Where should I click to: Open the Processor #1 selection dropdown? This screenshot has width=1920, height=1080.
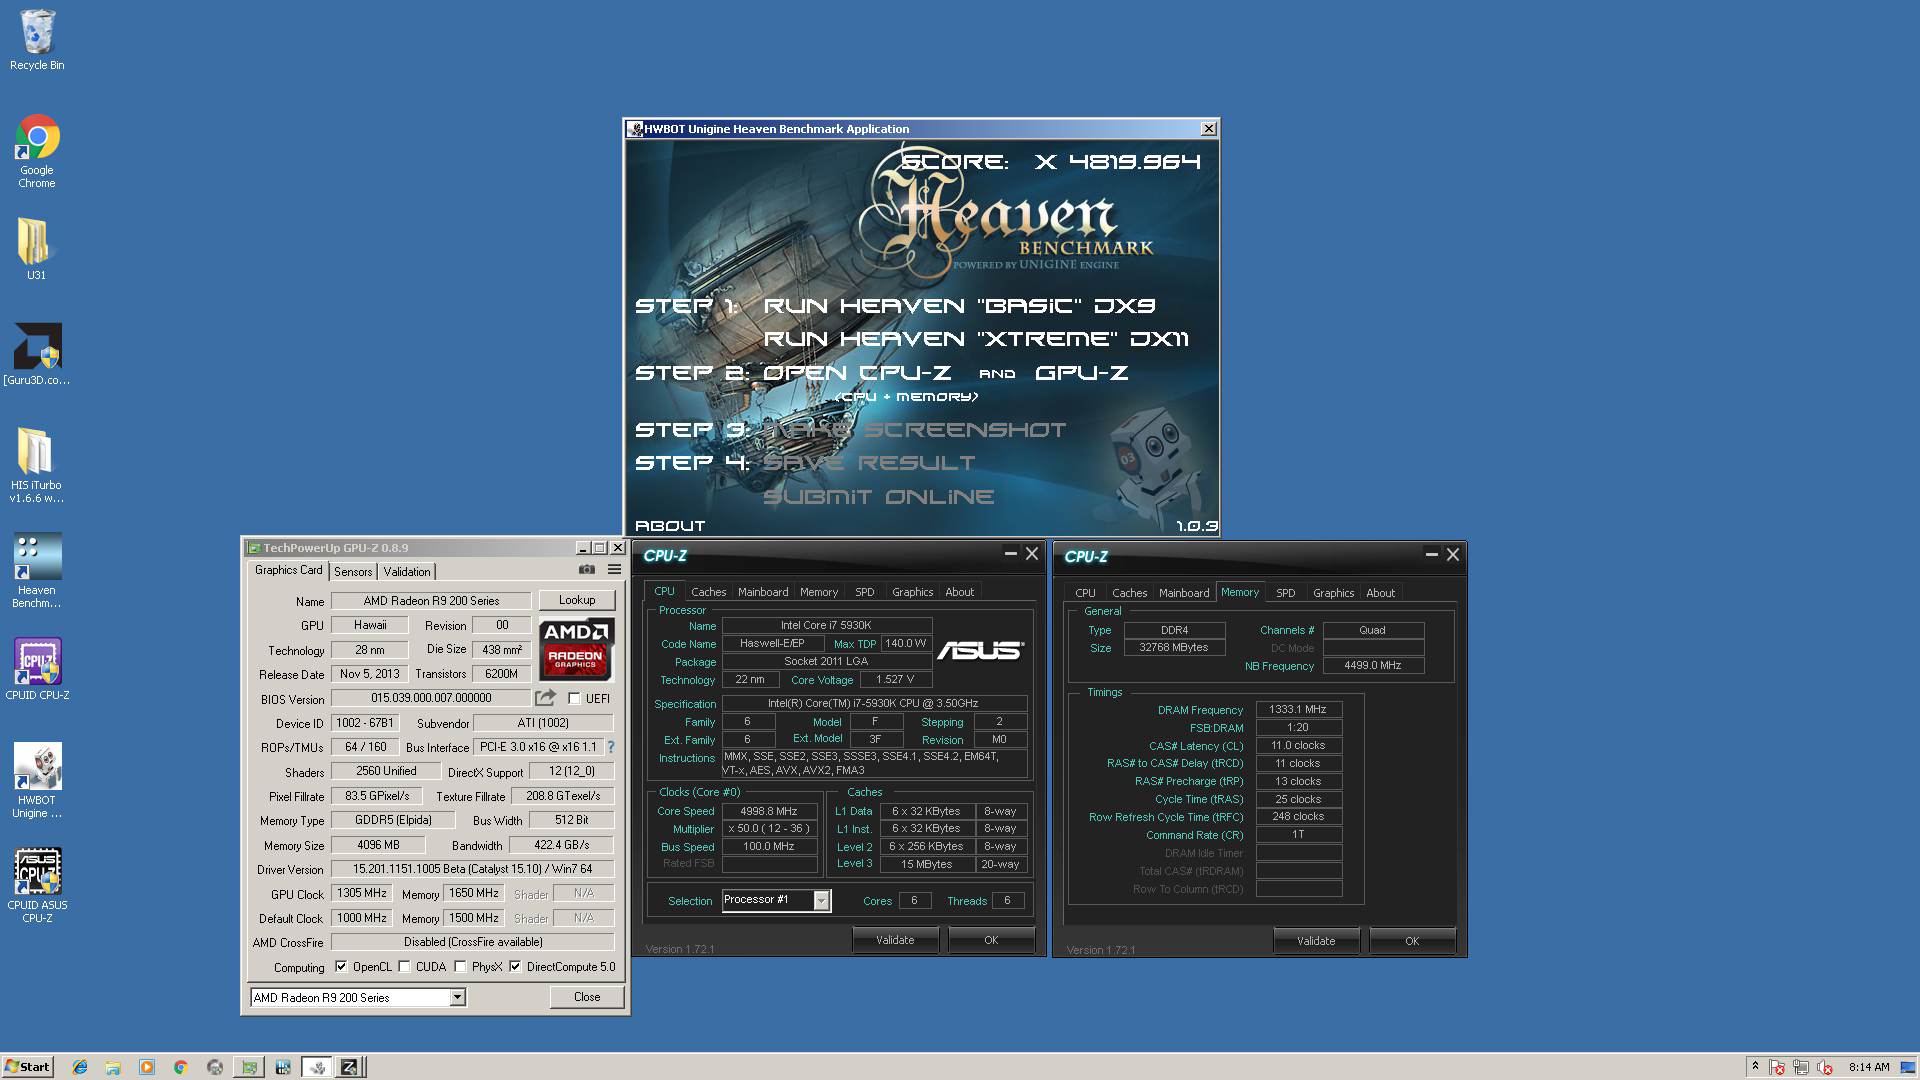[x=821, y=900]
